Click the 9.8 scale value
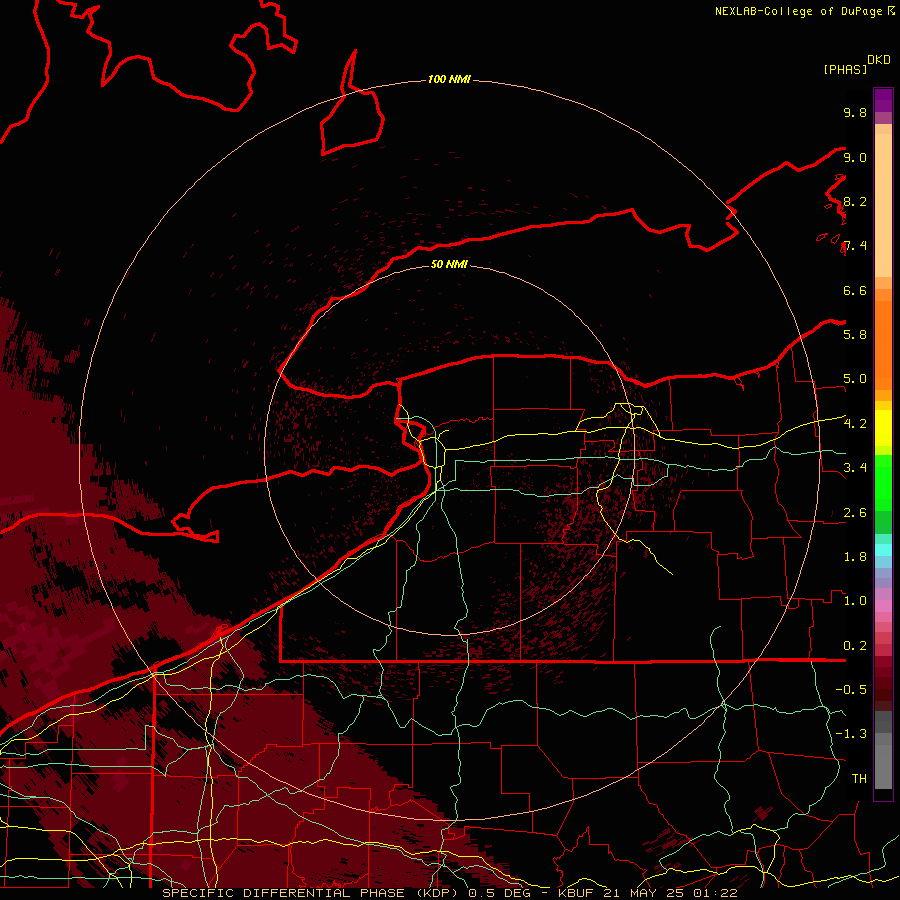Screen dimensions: 900x900 [x=855, y=112]
